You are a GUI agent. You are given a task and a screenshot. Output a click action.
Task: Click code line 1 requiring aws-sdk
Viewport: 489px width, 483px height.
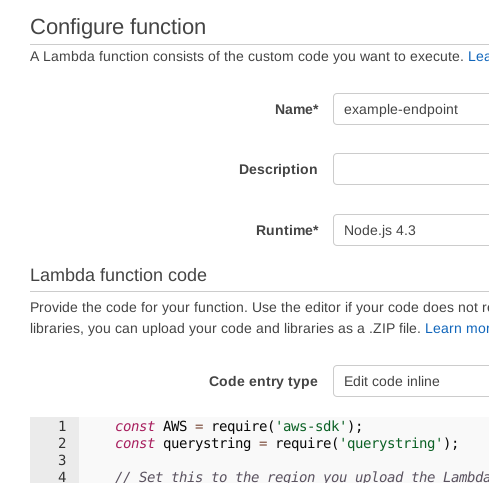pyautogui.click(x=239, y=426)
